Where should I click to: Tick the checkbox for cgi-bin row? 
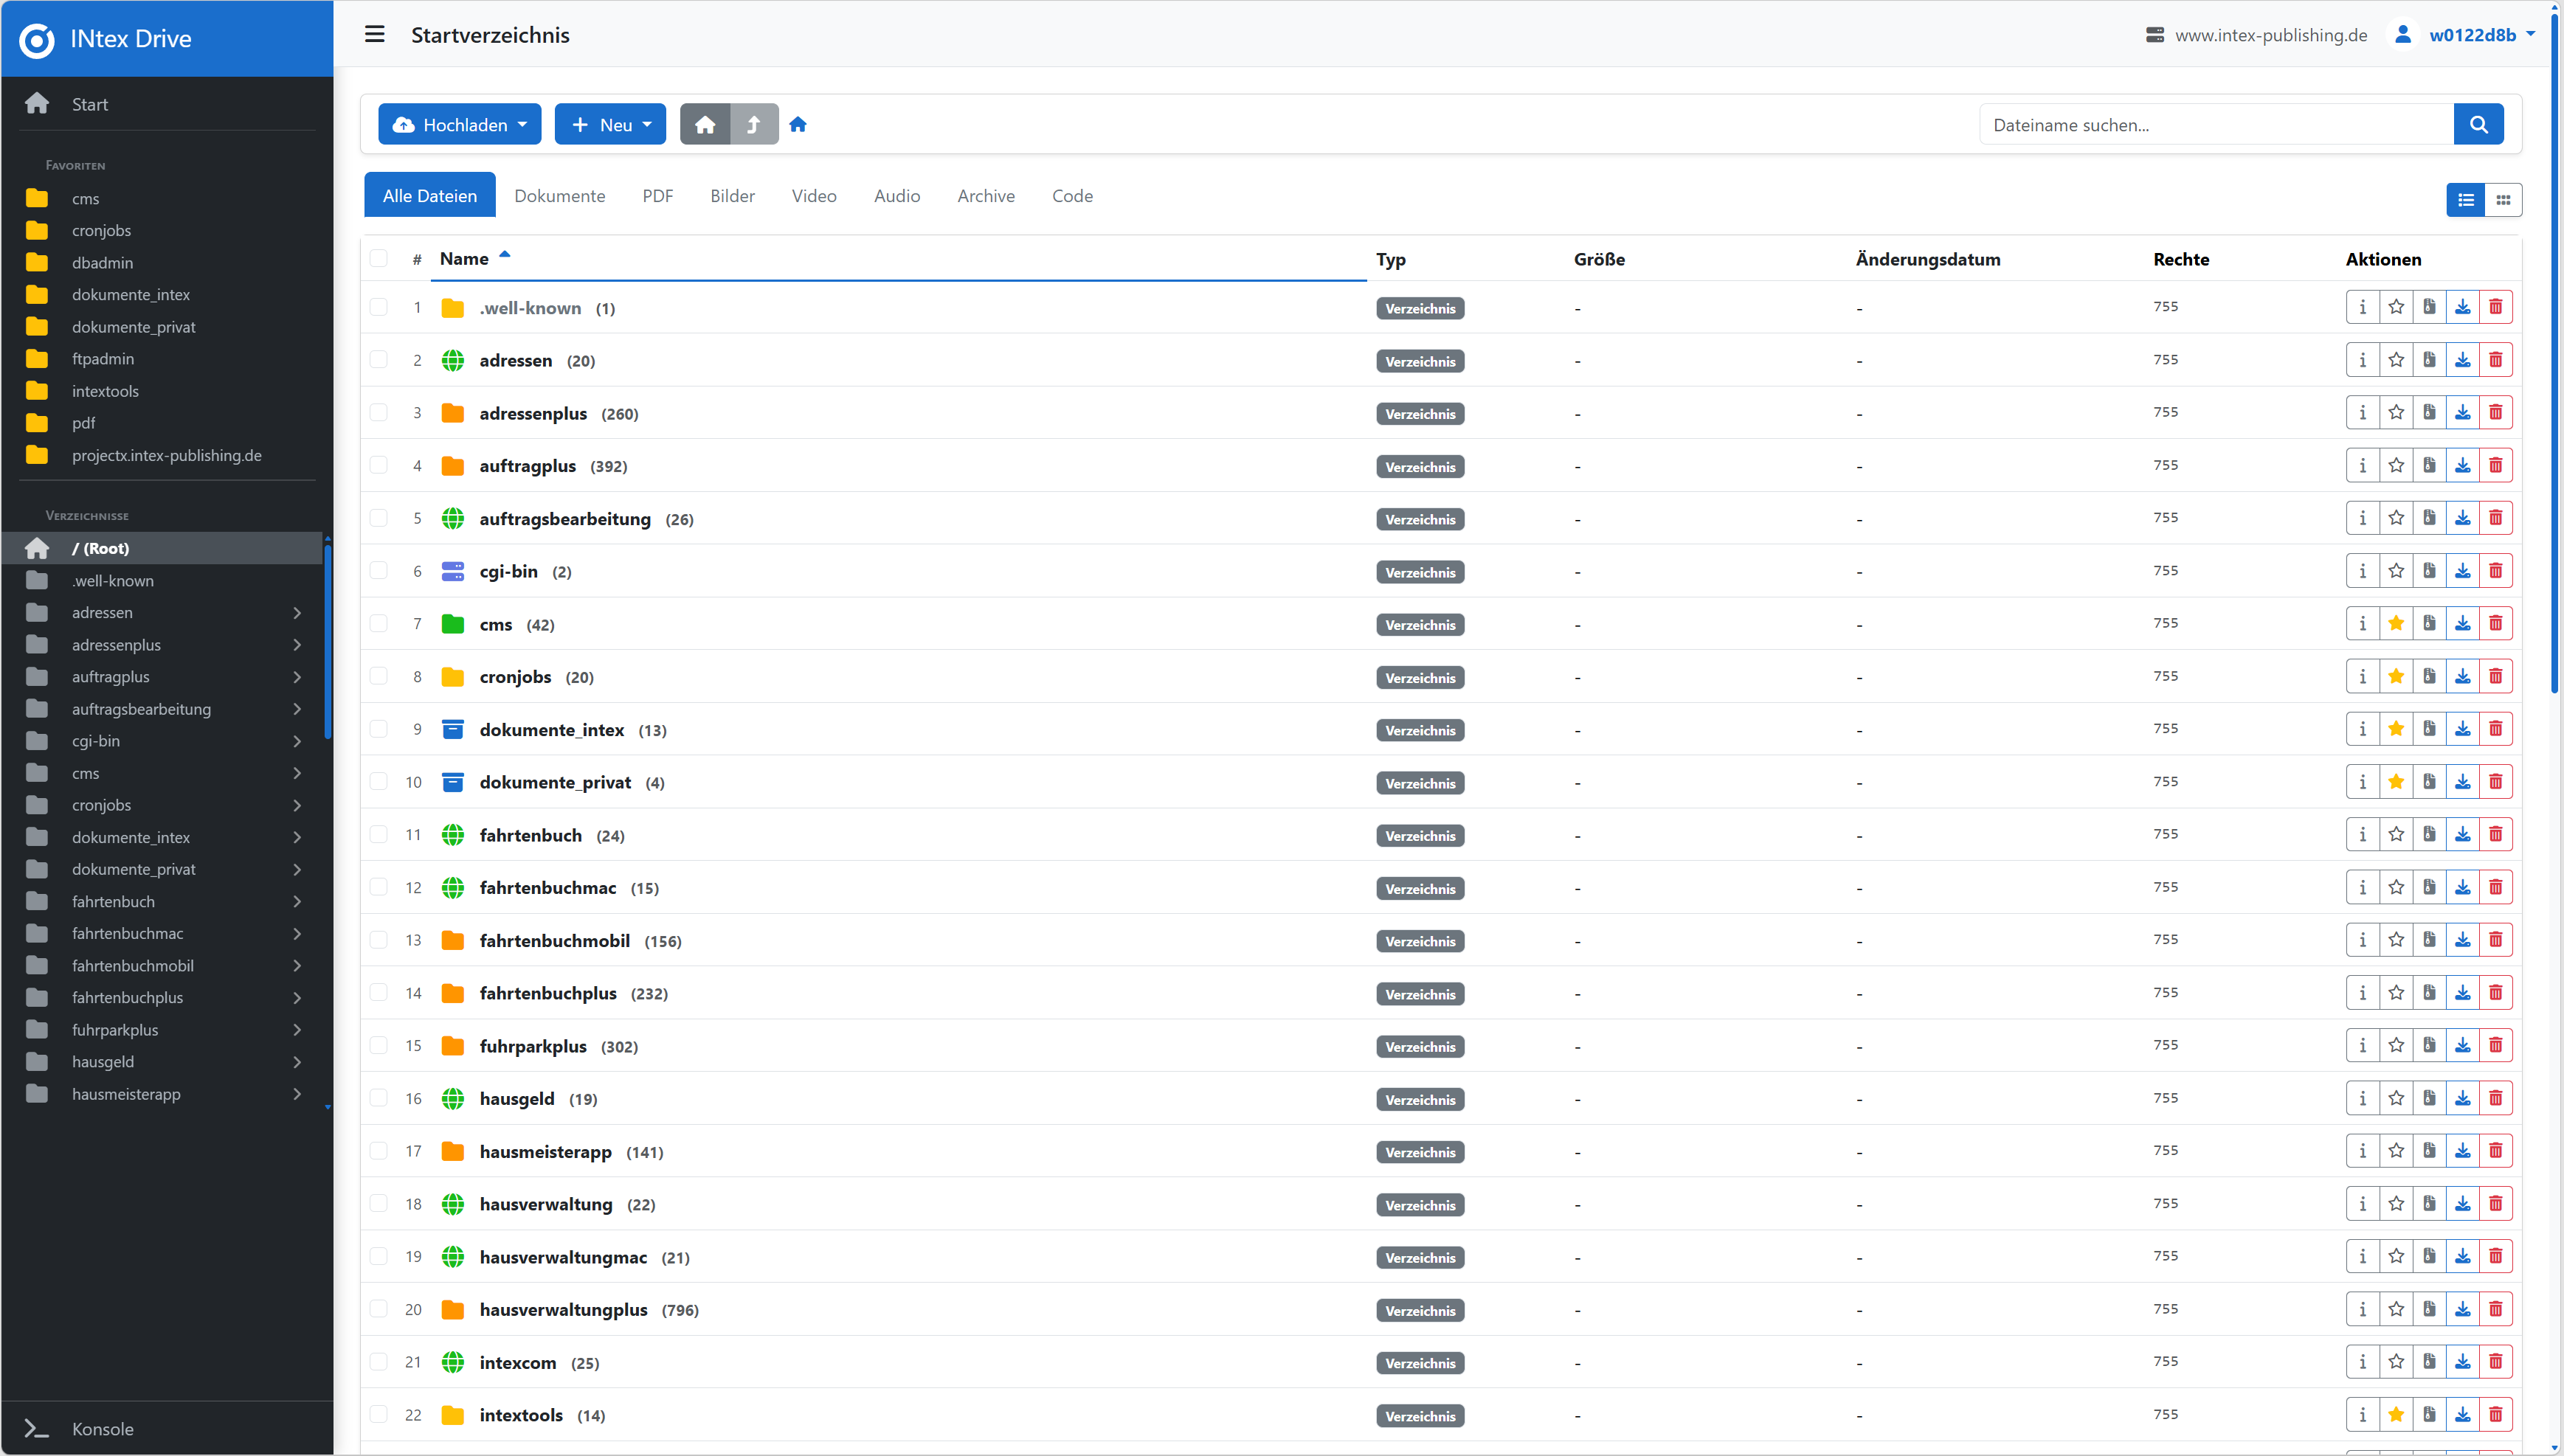378,571
